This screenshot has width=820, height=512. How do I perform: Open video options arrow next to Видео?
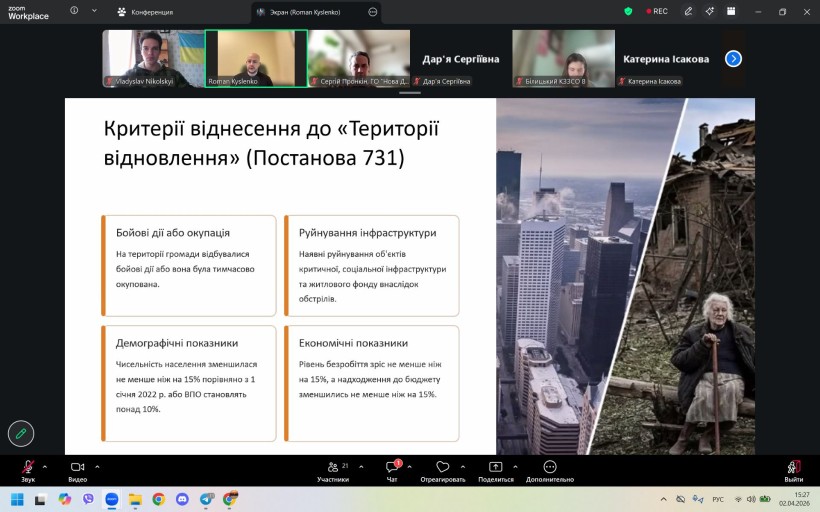pyautogui.click(x=97, y=467)
